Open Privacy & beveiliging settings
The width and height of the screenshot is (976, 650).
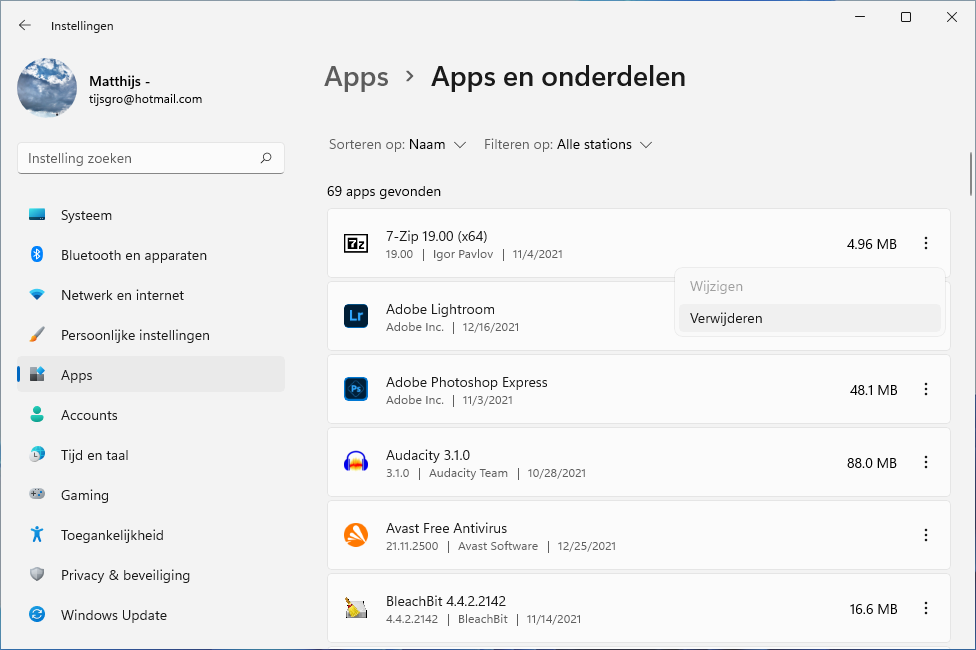click(124, 575)
